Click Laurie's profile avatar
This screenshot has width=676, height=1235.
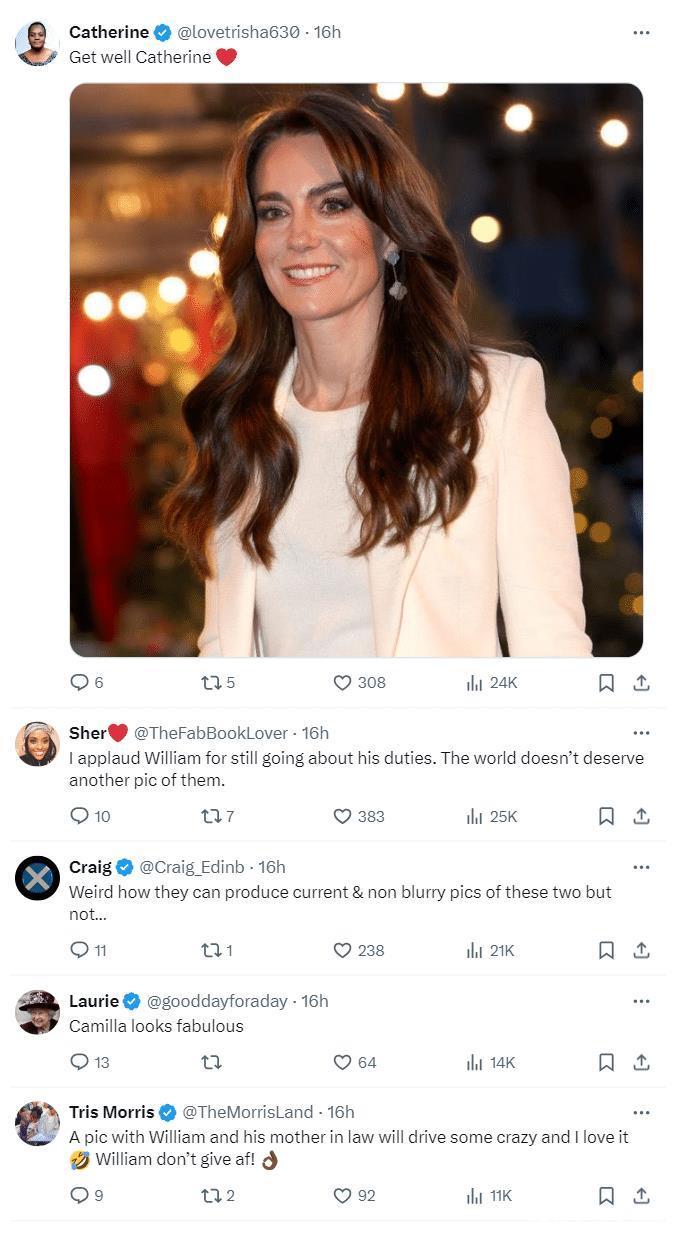pyautogui.click(x=38, y=1012)
